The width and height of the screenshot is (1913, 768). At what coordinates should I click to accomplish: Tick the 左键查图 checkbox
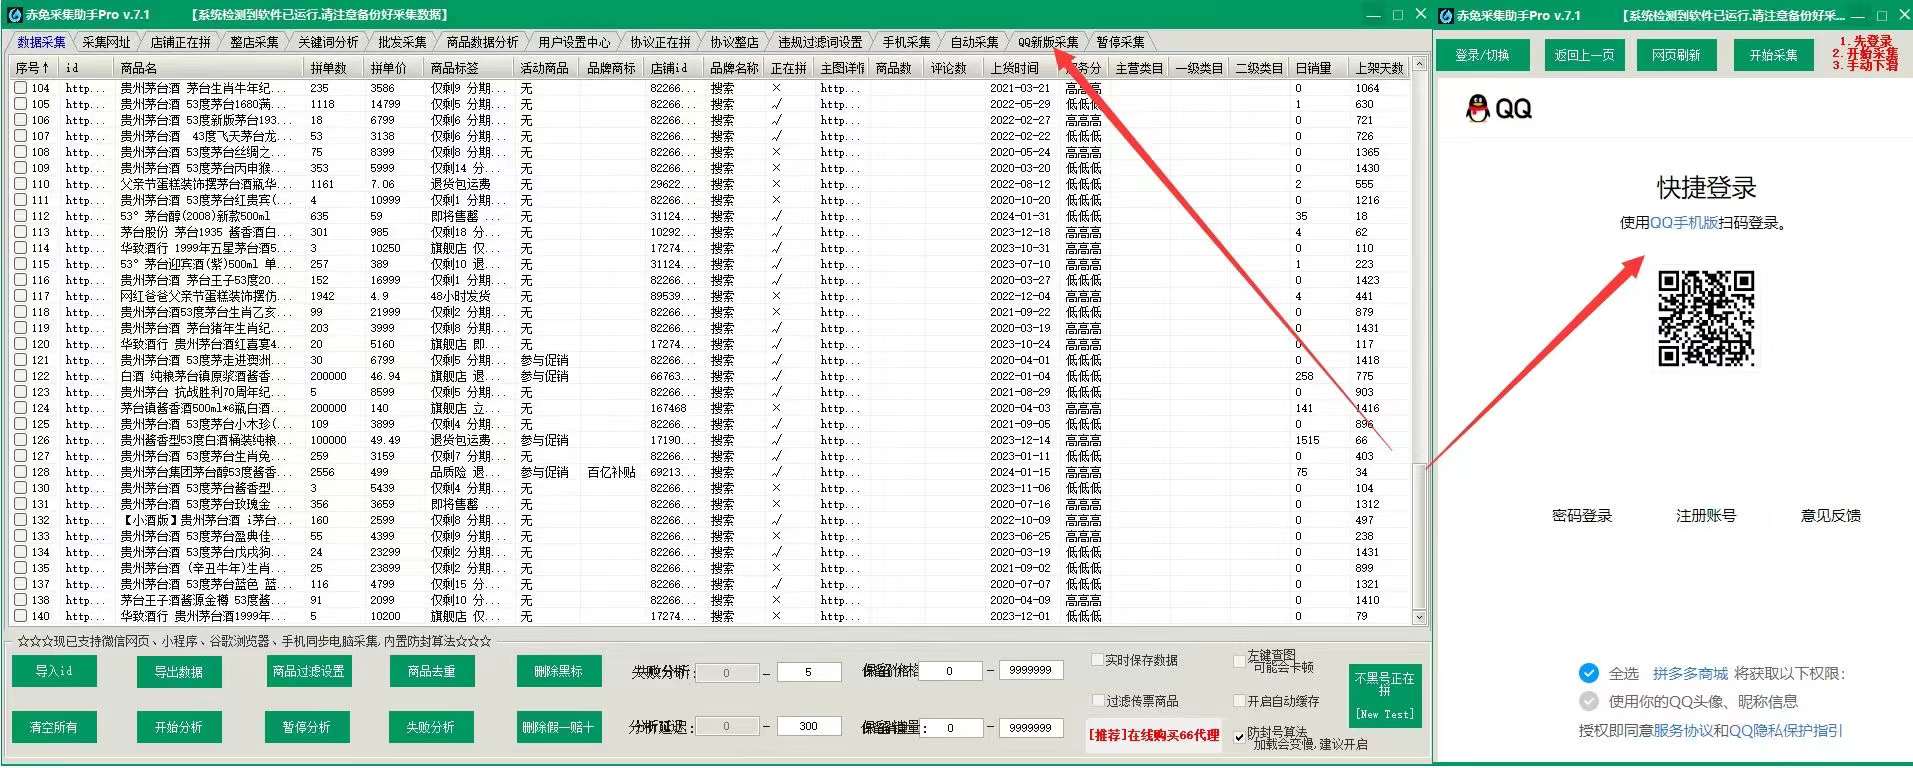point(1240,660)
